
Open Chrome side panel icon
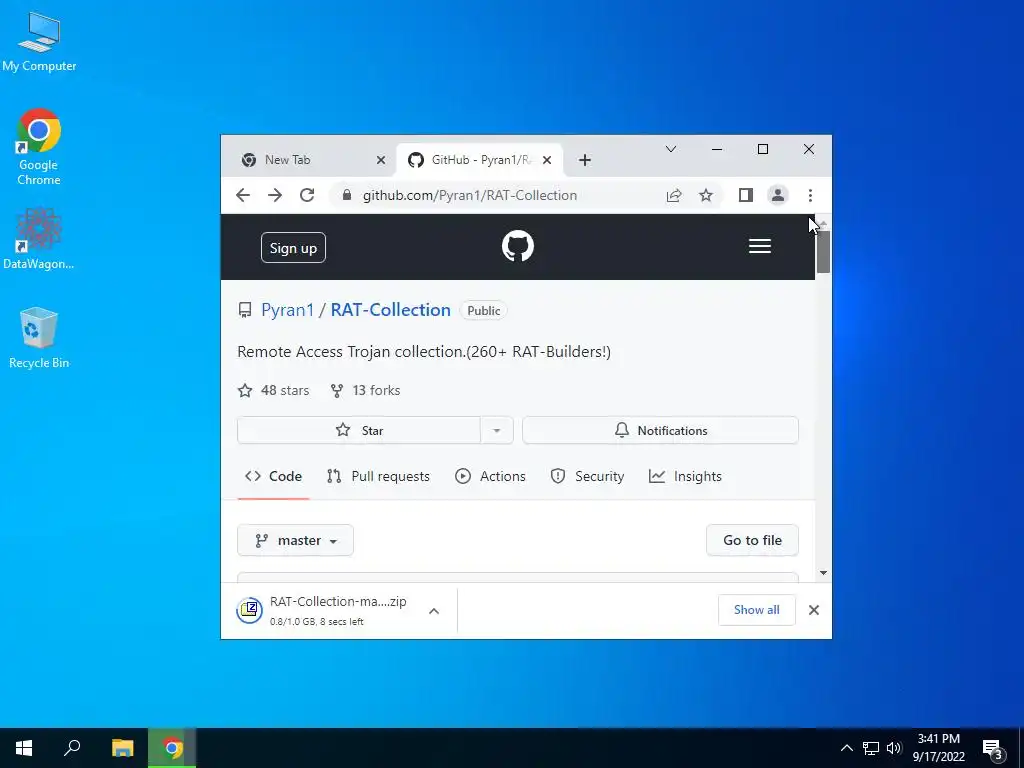point(746,195)
